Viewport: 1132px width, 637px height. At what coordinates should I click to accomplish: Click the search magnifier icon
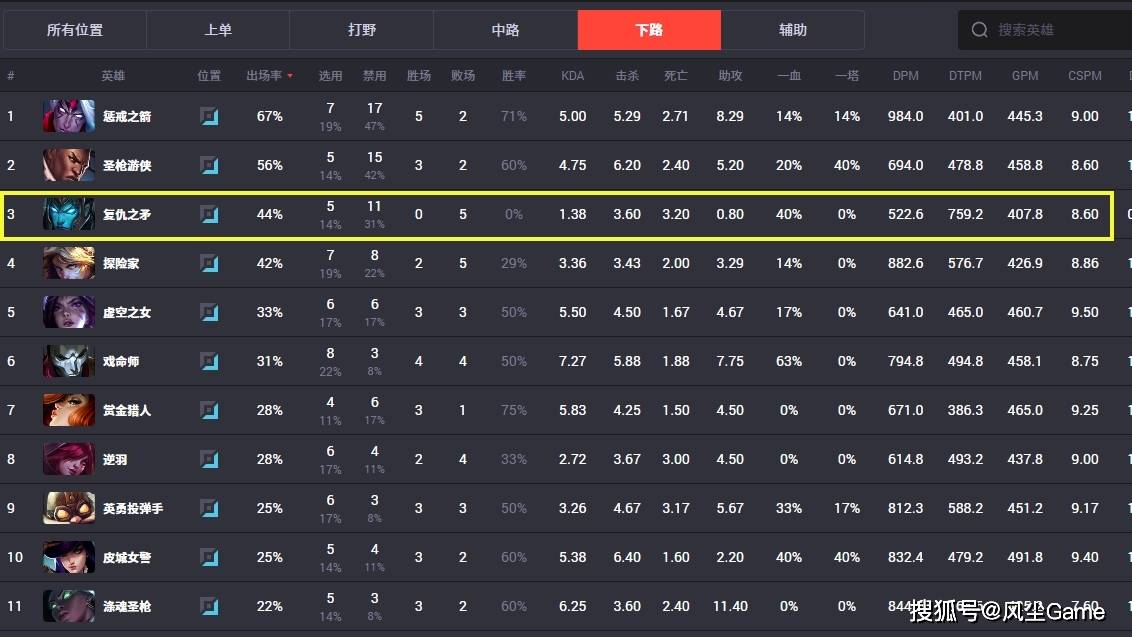(x=979, y=30)
